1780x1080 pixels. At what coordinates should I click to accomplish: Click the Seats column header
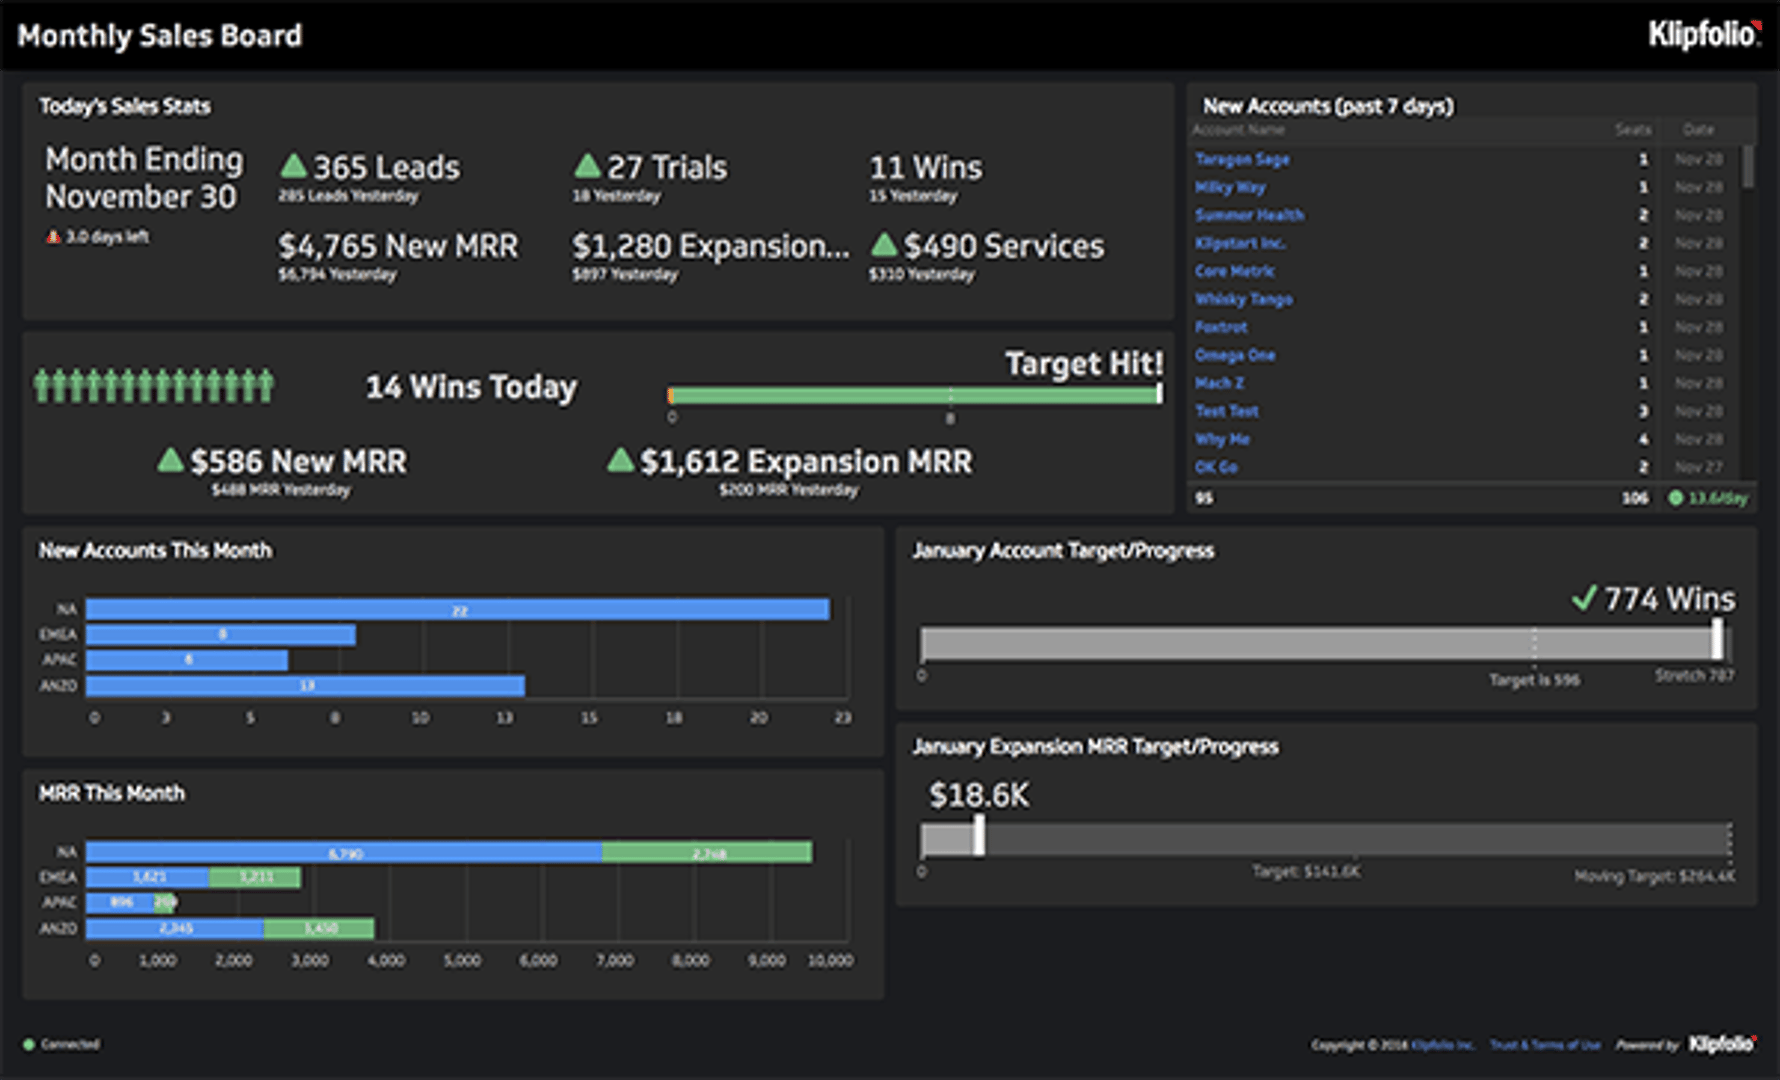pos(1634,130)
